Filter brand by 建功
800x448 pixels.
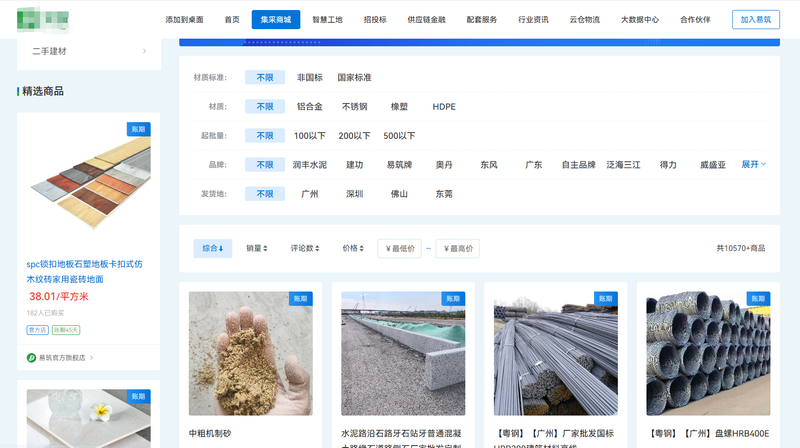pos(354,165)
